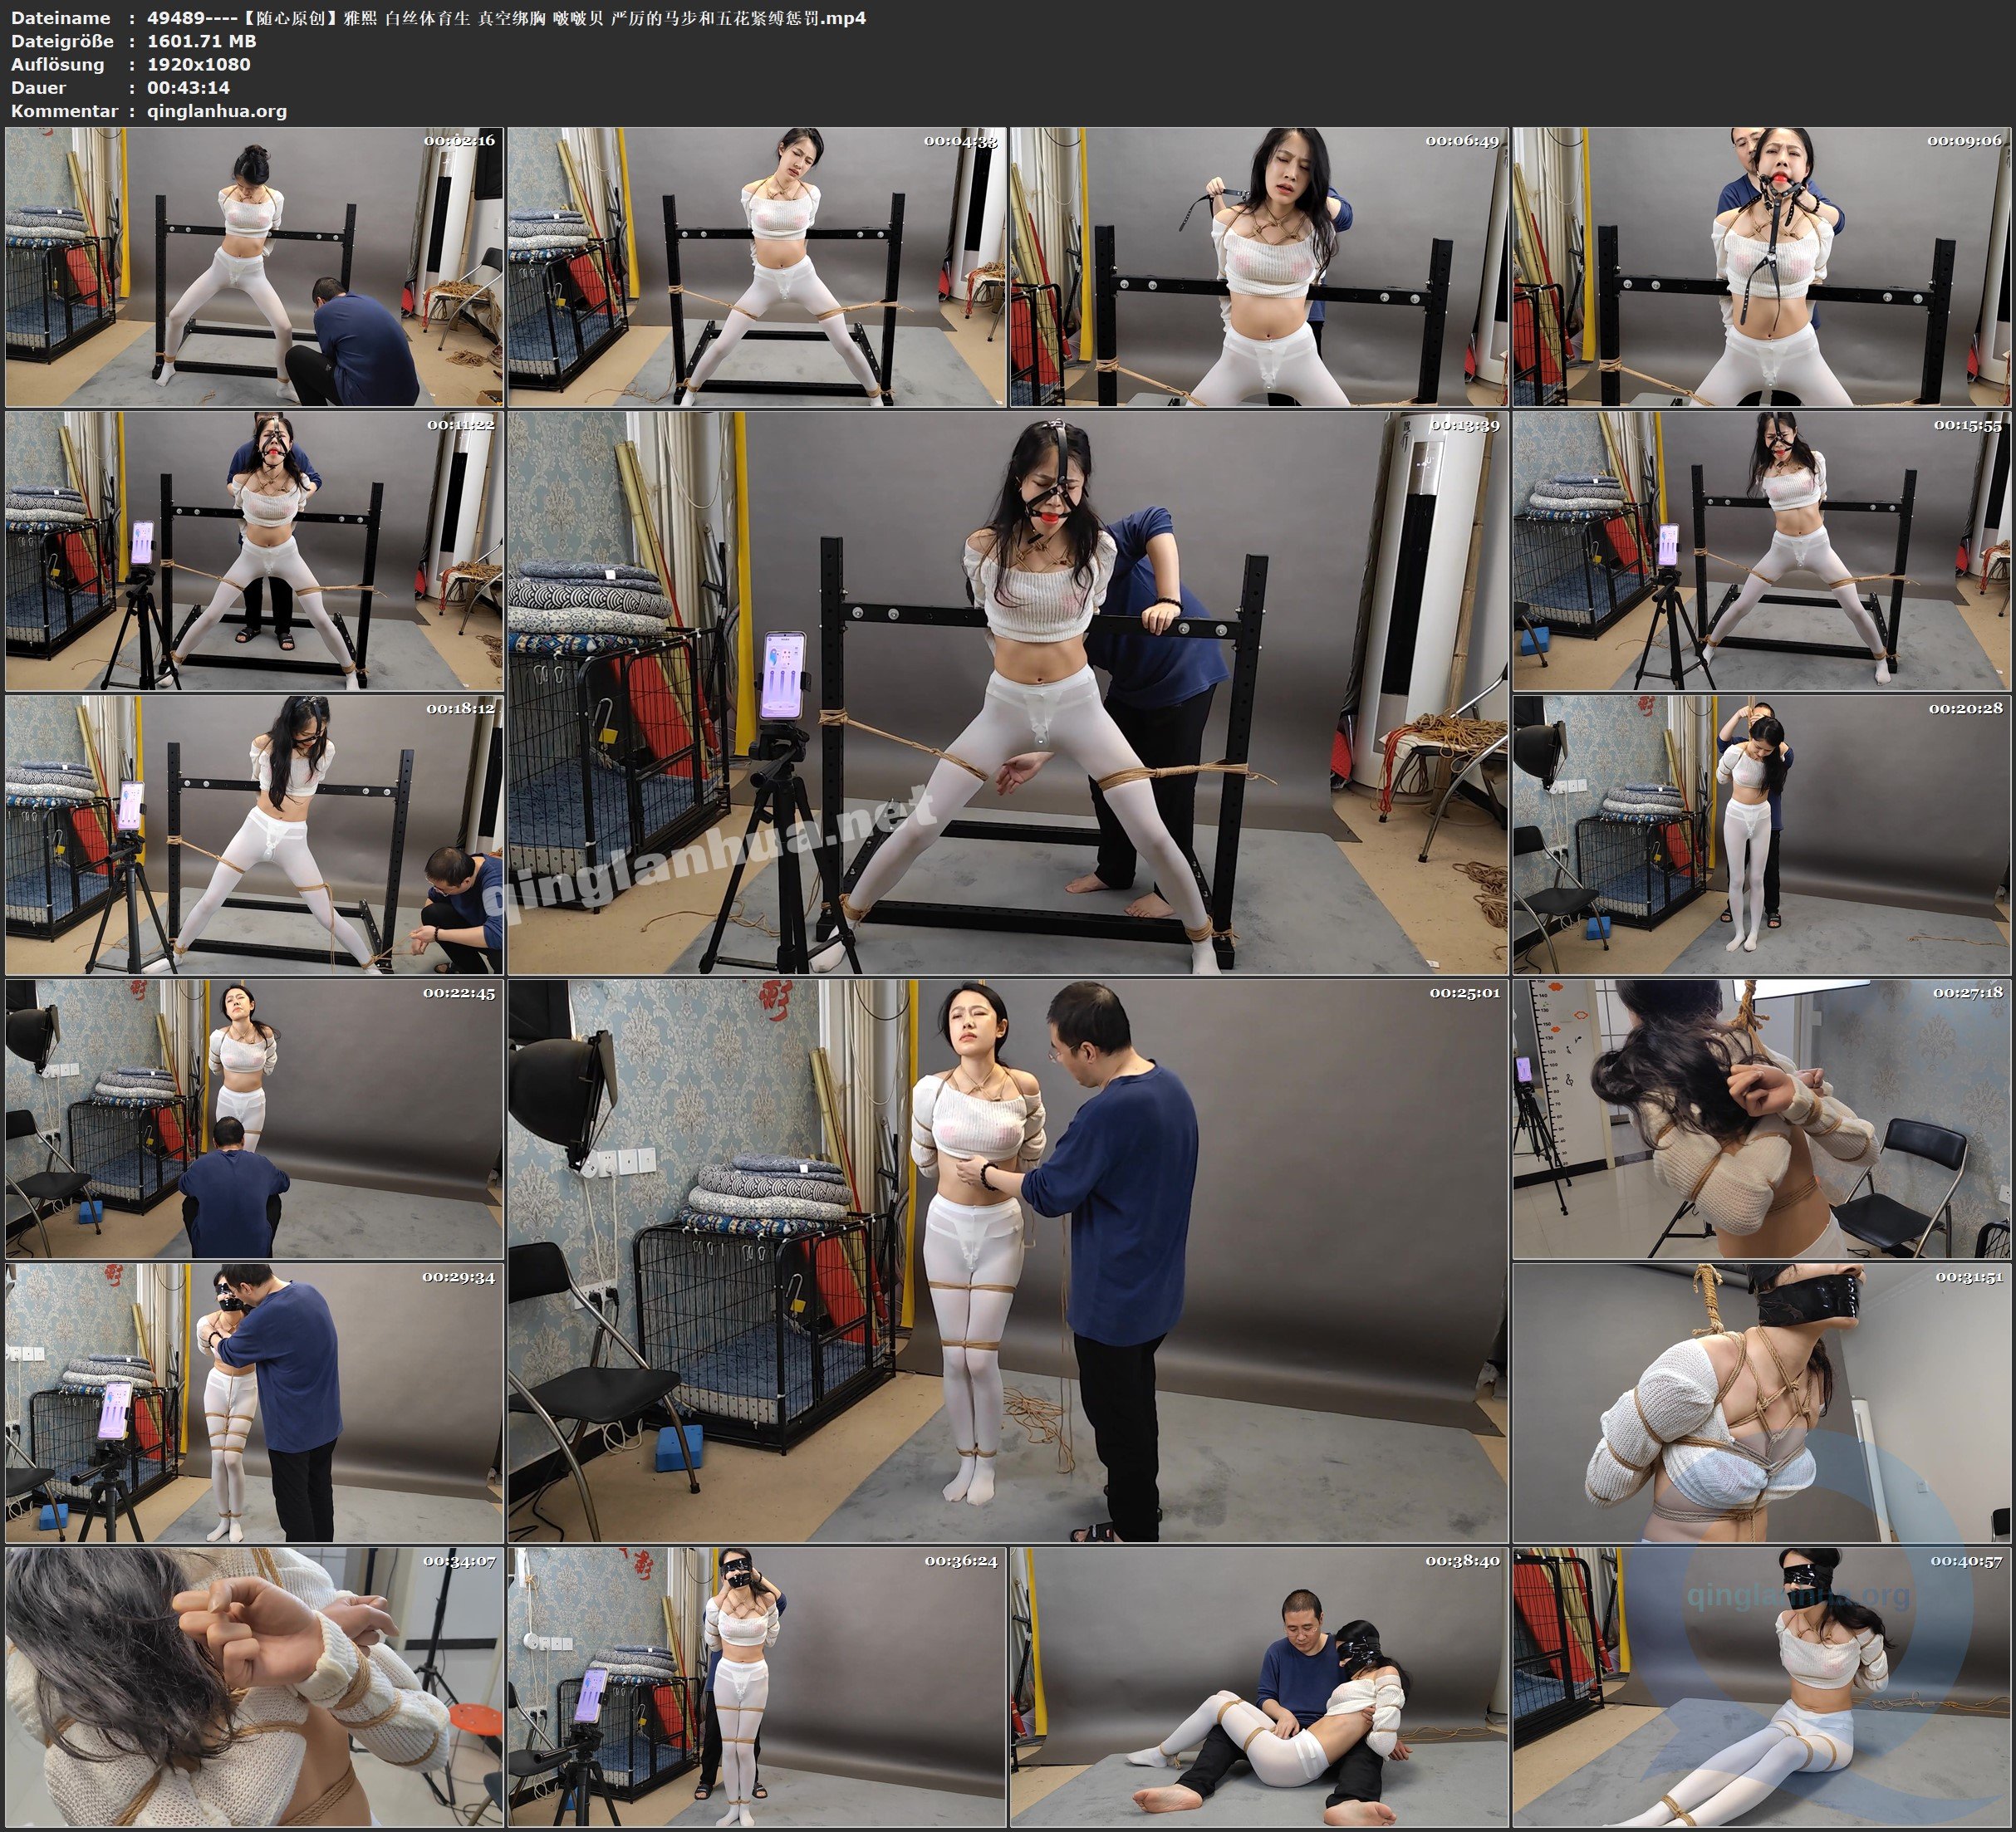Click the 00:15:55 preview thumbnail

tap(1760, 551)
